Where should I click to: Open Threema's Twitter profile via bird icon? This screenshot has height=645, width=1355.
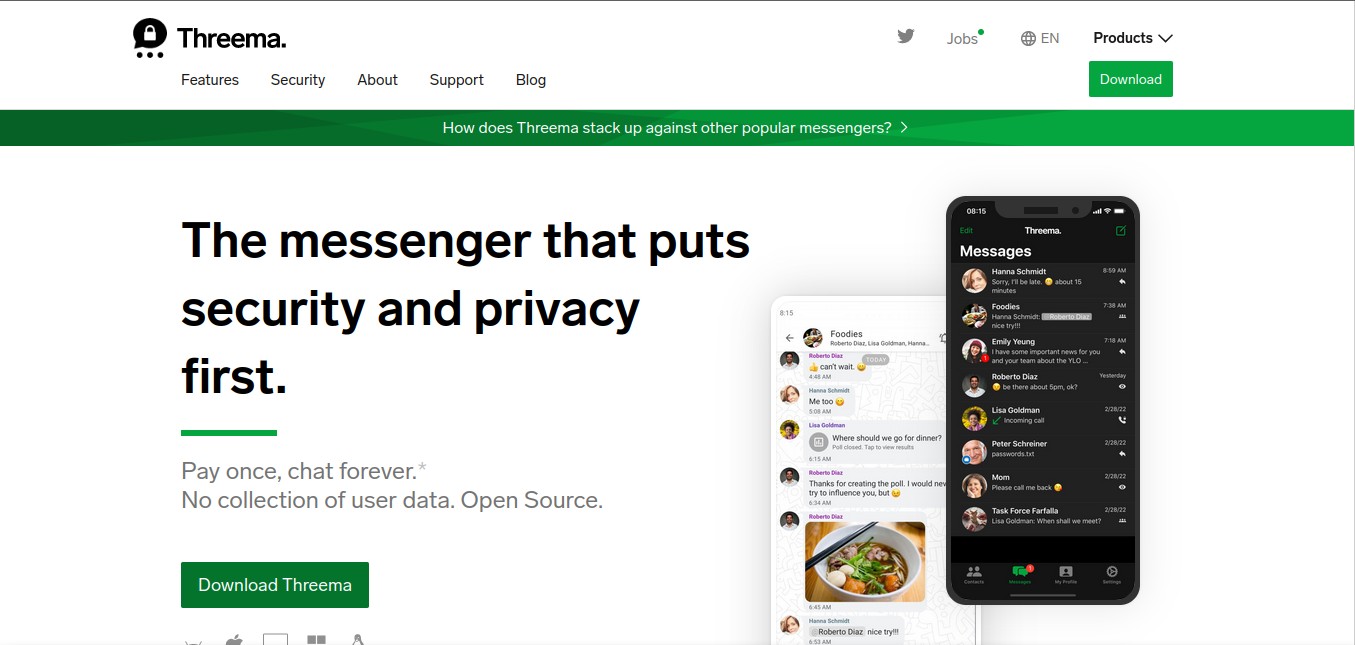(x=906, y=37)
